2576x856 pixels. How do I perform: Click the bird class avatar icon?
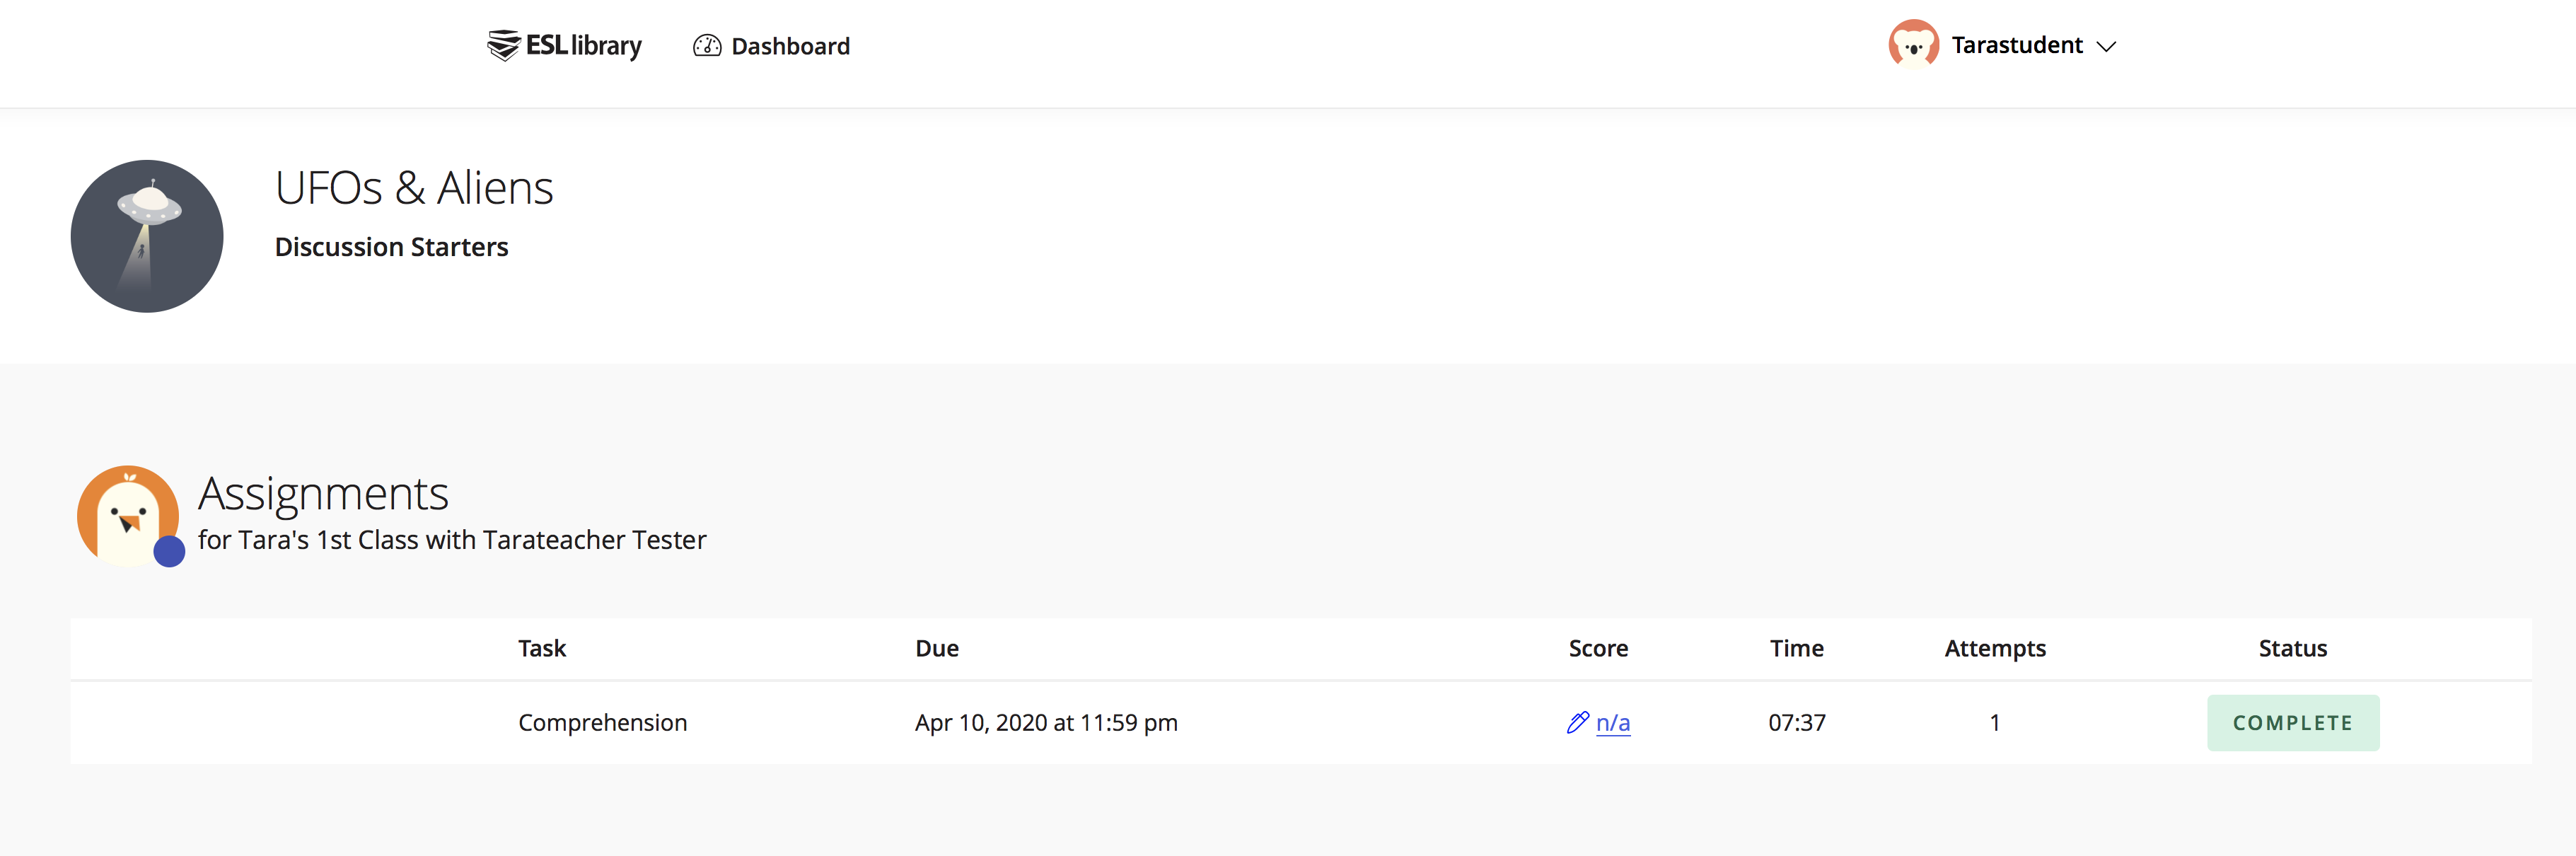coord(128,515)
